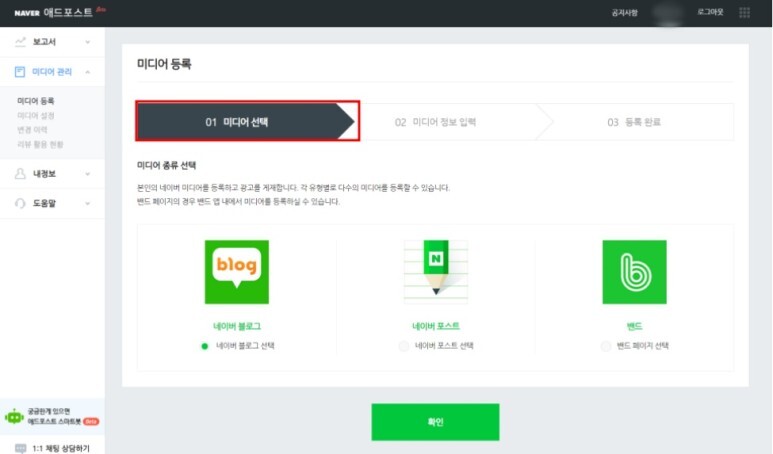The width and height of the screenshot is (773, 454).
Task: Click the 네이버 블로그 green label
Action: pyautogui.click(x=237, y=326)
